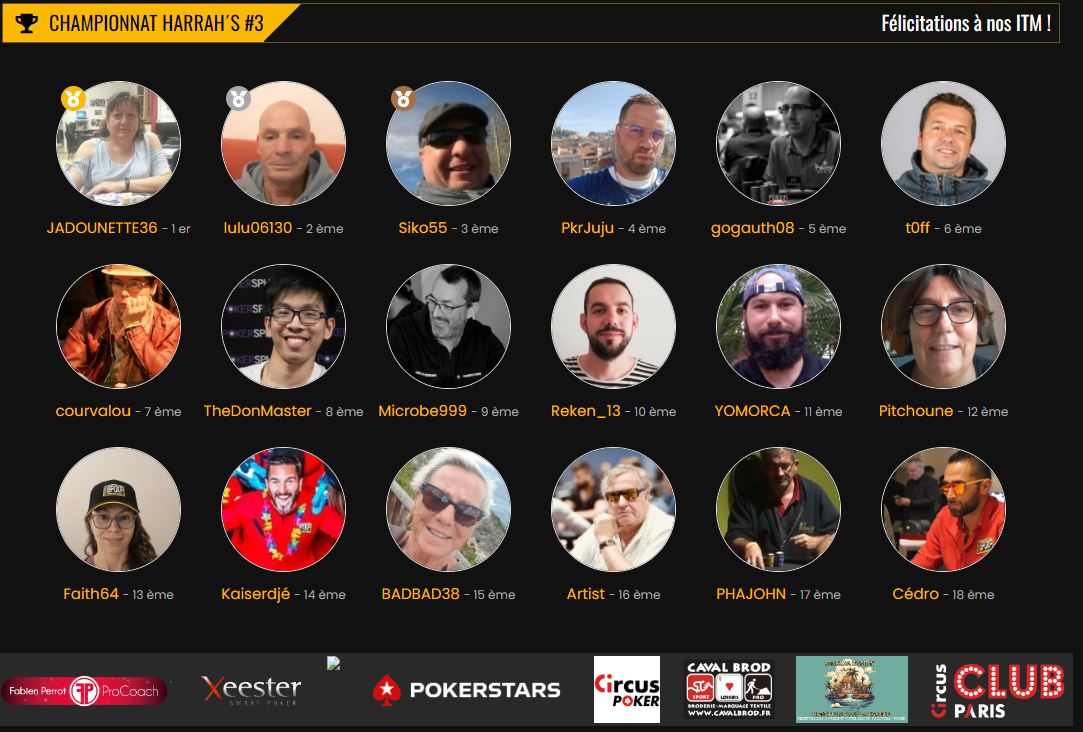Open the Fabien Perrot ProCoach logo
Screen dimensions: 1083x732
point(84,691)
